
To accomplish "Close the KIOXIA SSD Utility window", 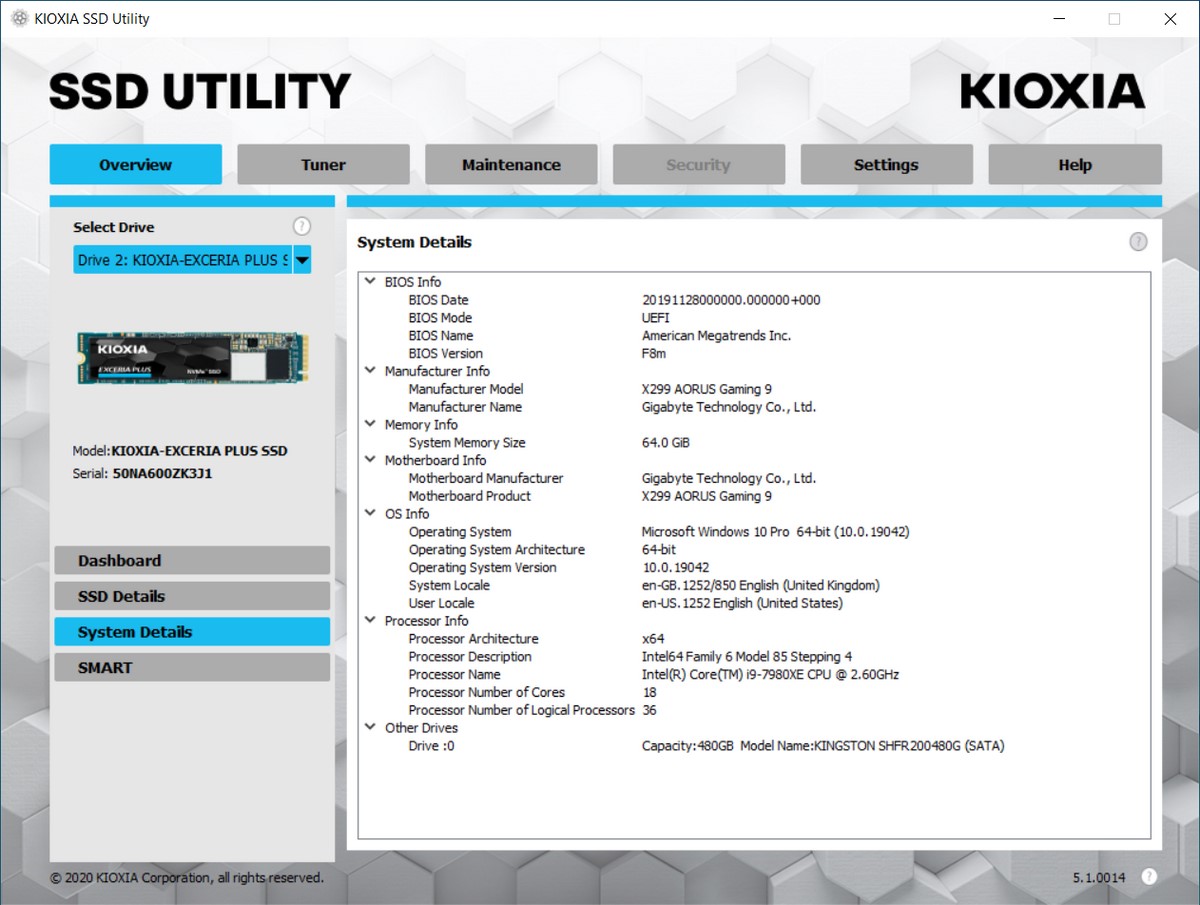I will click(1170, 19).
